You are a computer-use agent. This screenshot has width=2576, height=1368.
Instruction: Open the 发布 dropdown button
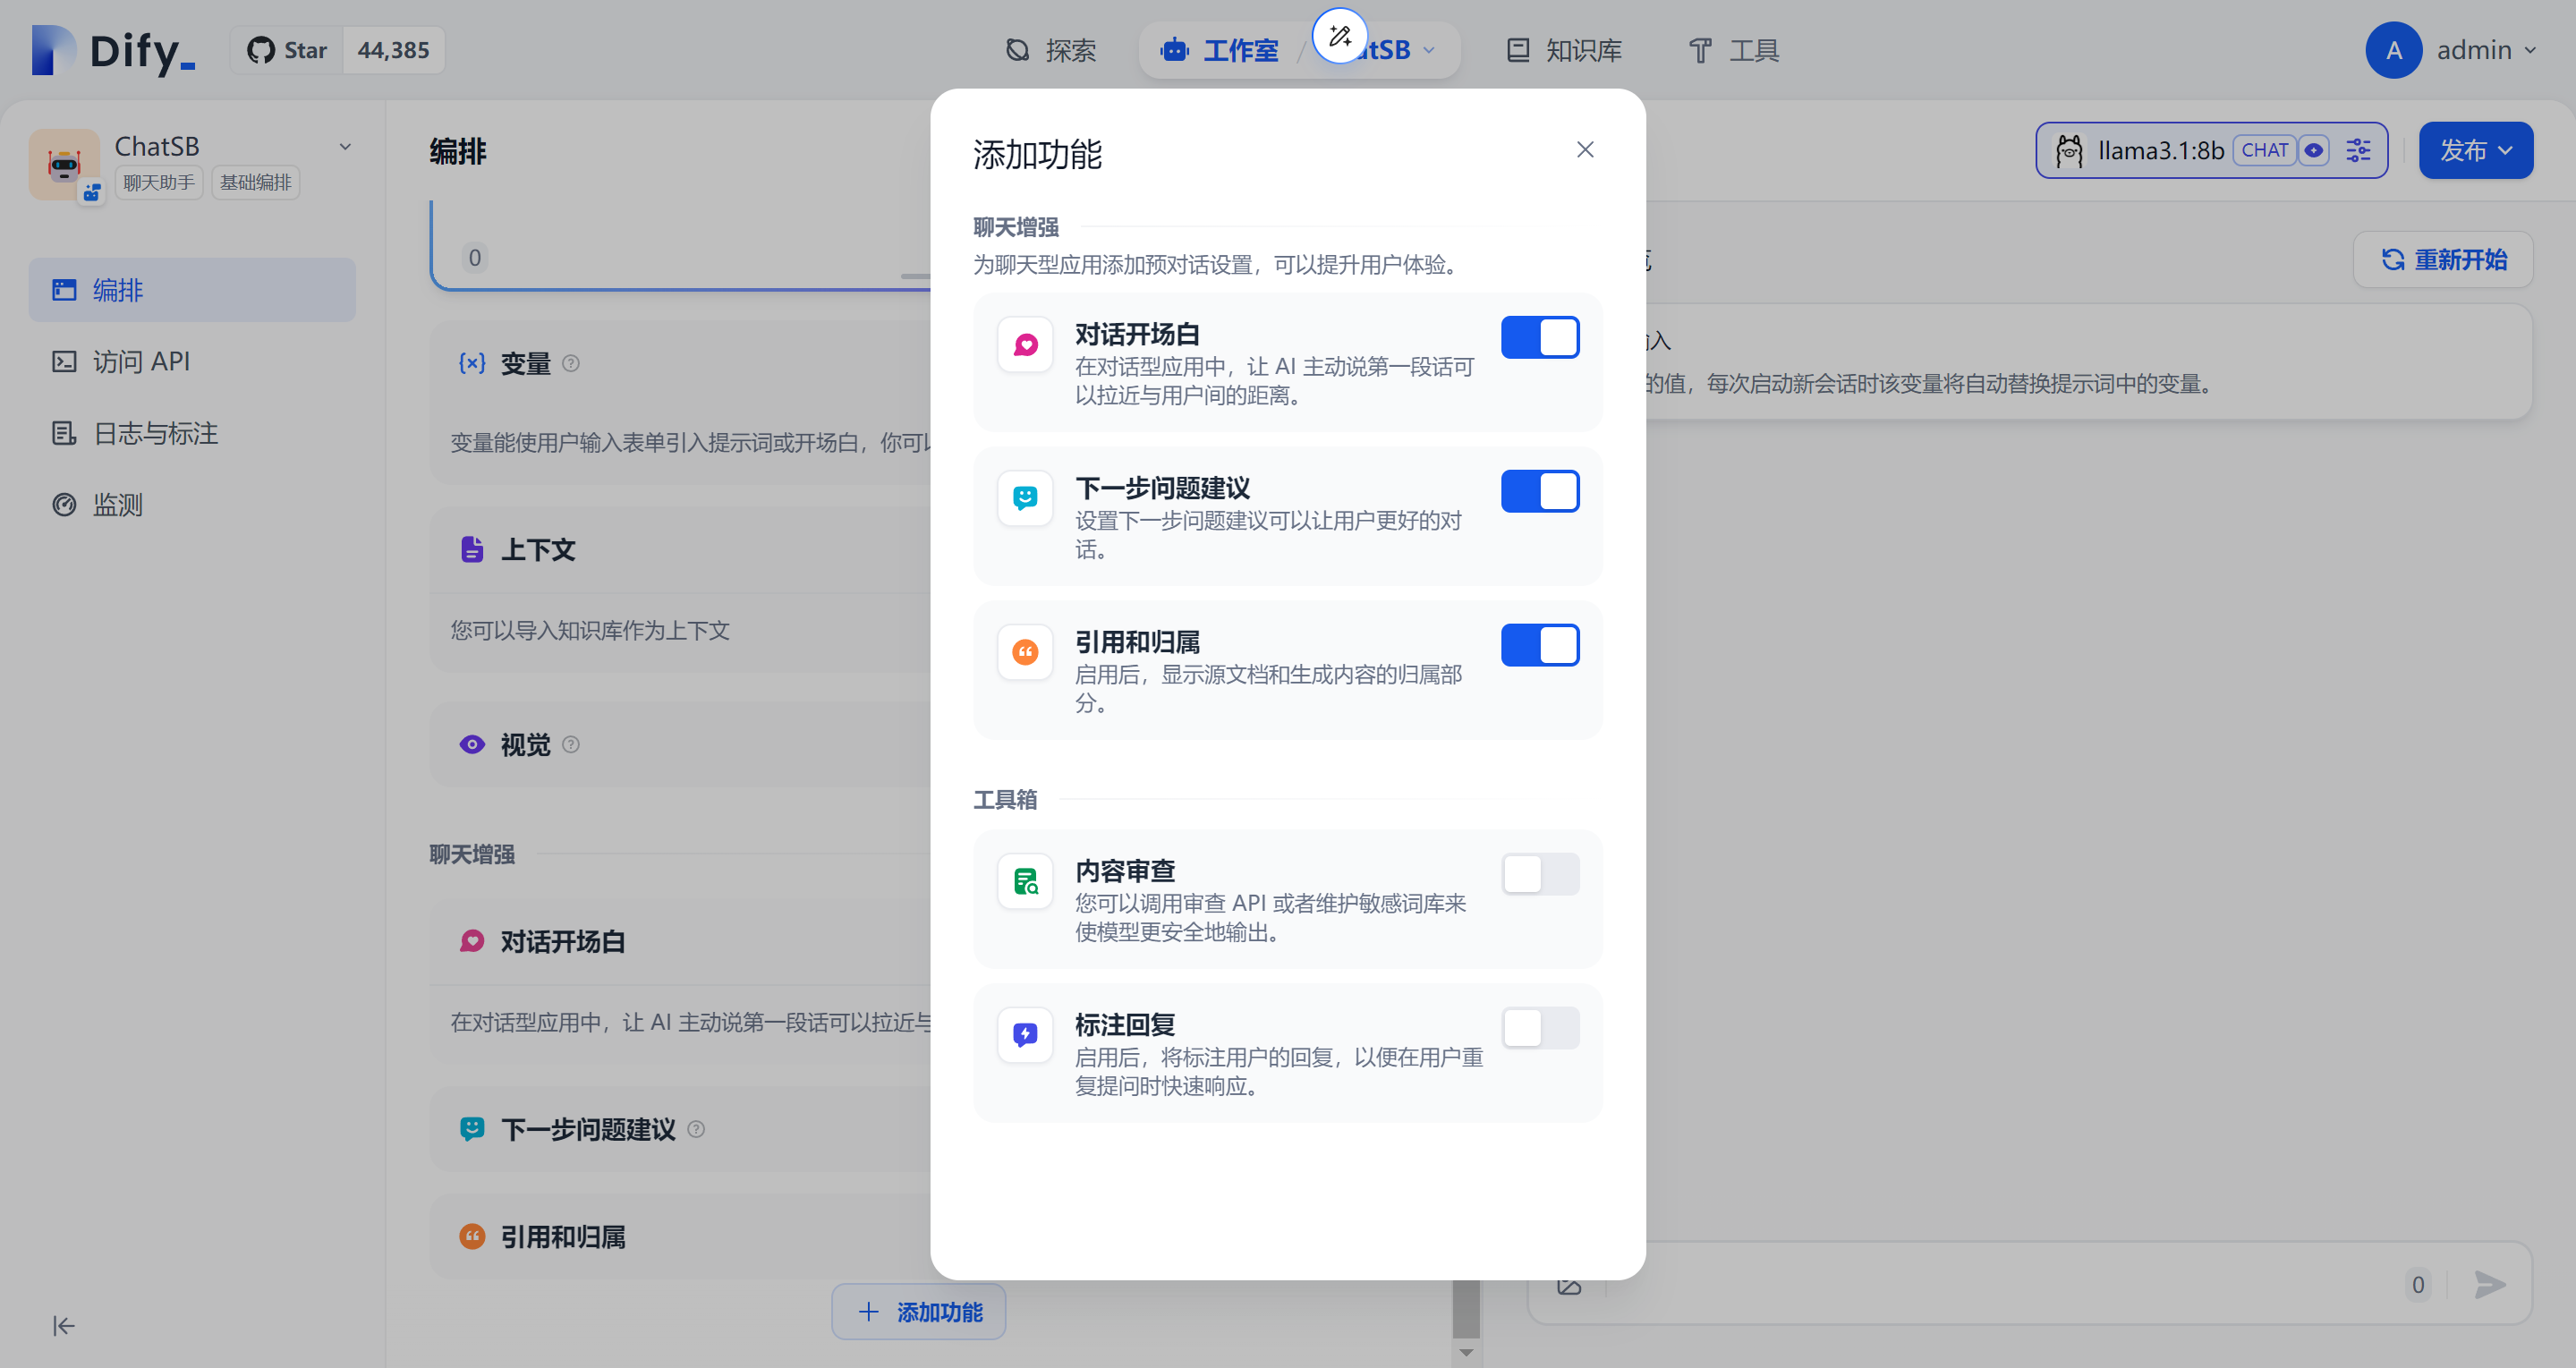click(2475, 151)
